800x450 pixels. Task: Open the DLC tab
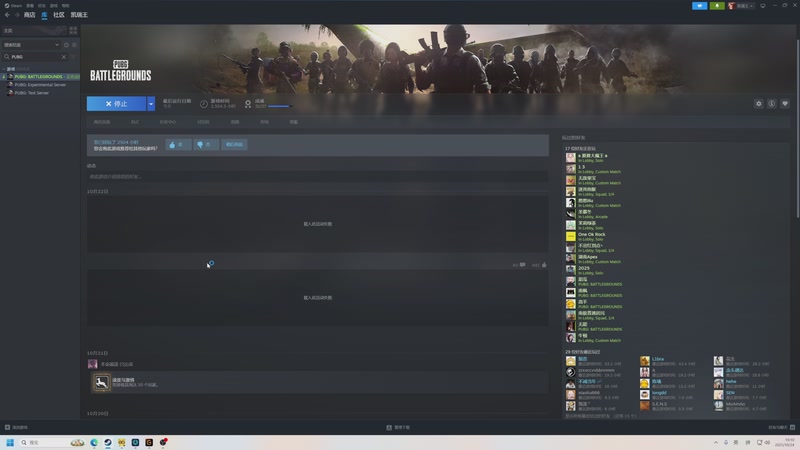point(135,122)
